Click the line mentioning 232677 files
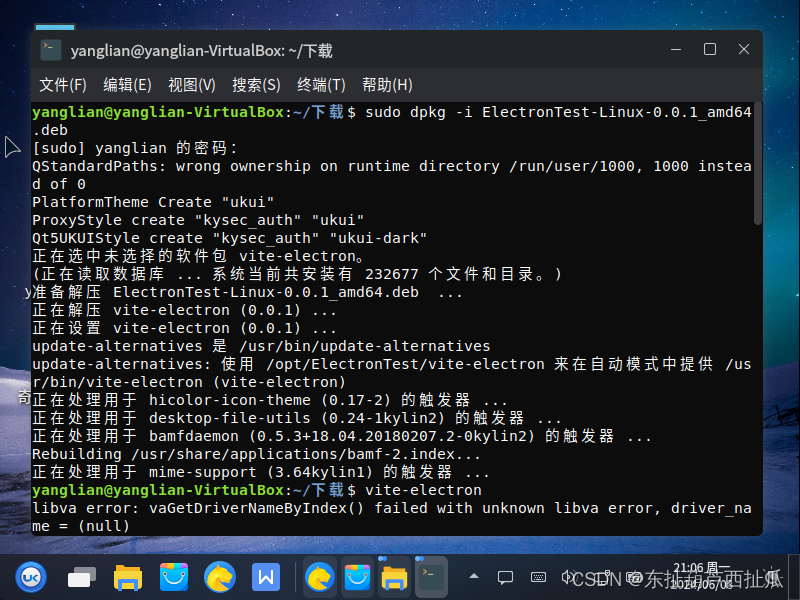 coord(297,274)
